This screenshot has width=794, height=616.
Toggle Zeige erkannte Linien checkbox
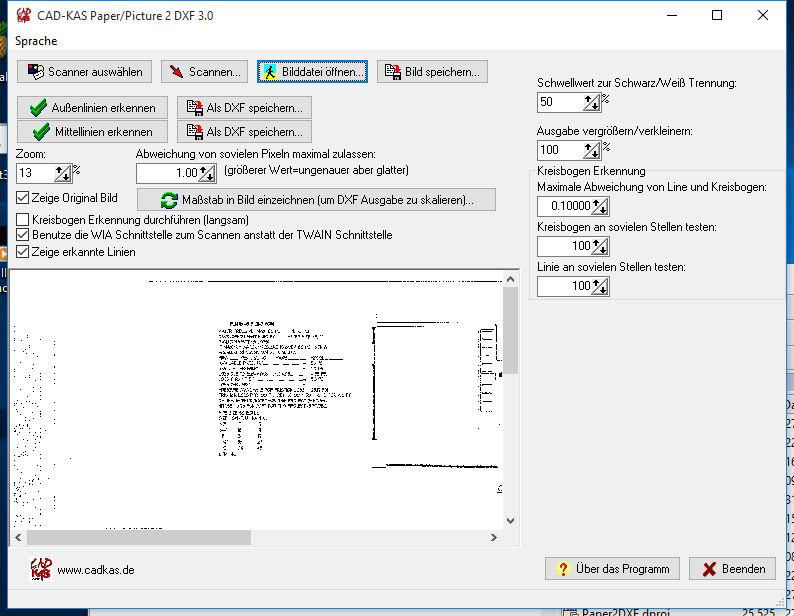[23, 252]
